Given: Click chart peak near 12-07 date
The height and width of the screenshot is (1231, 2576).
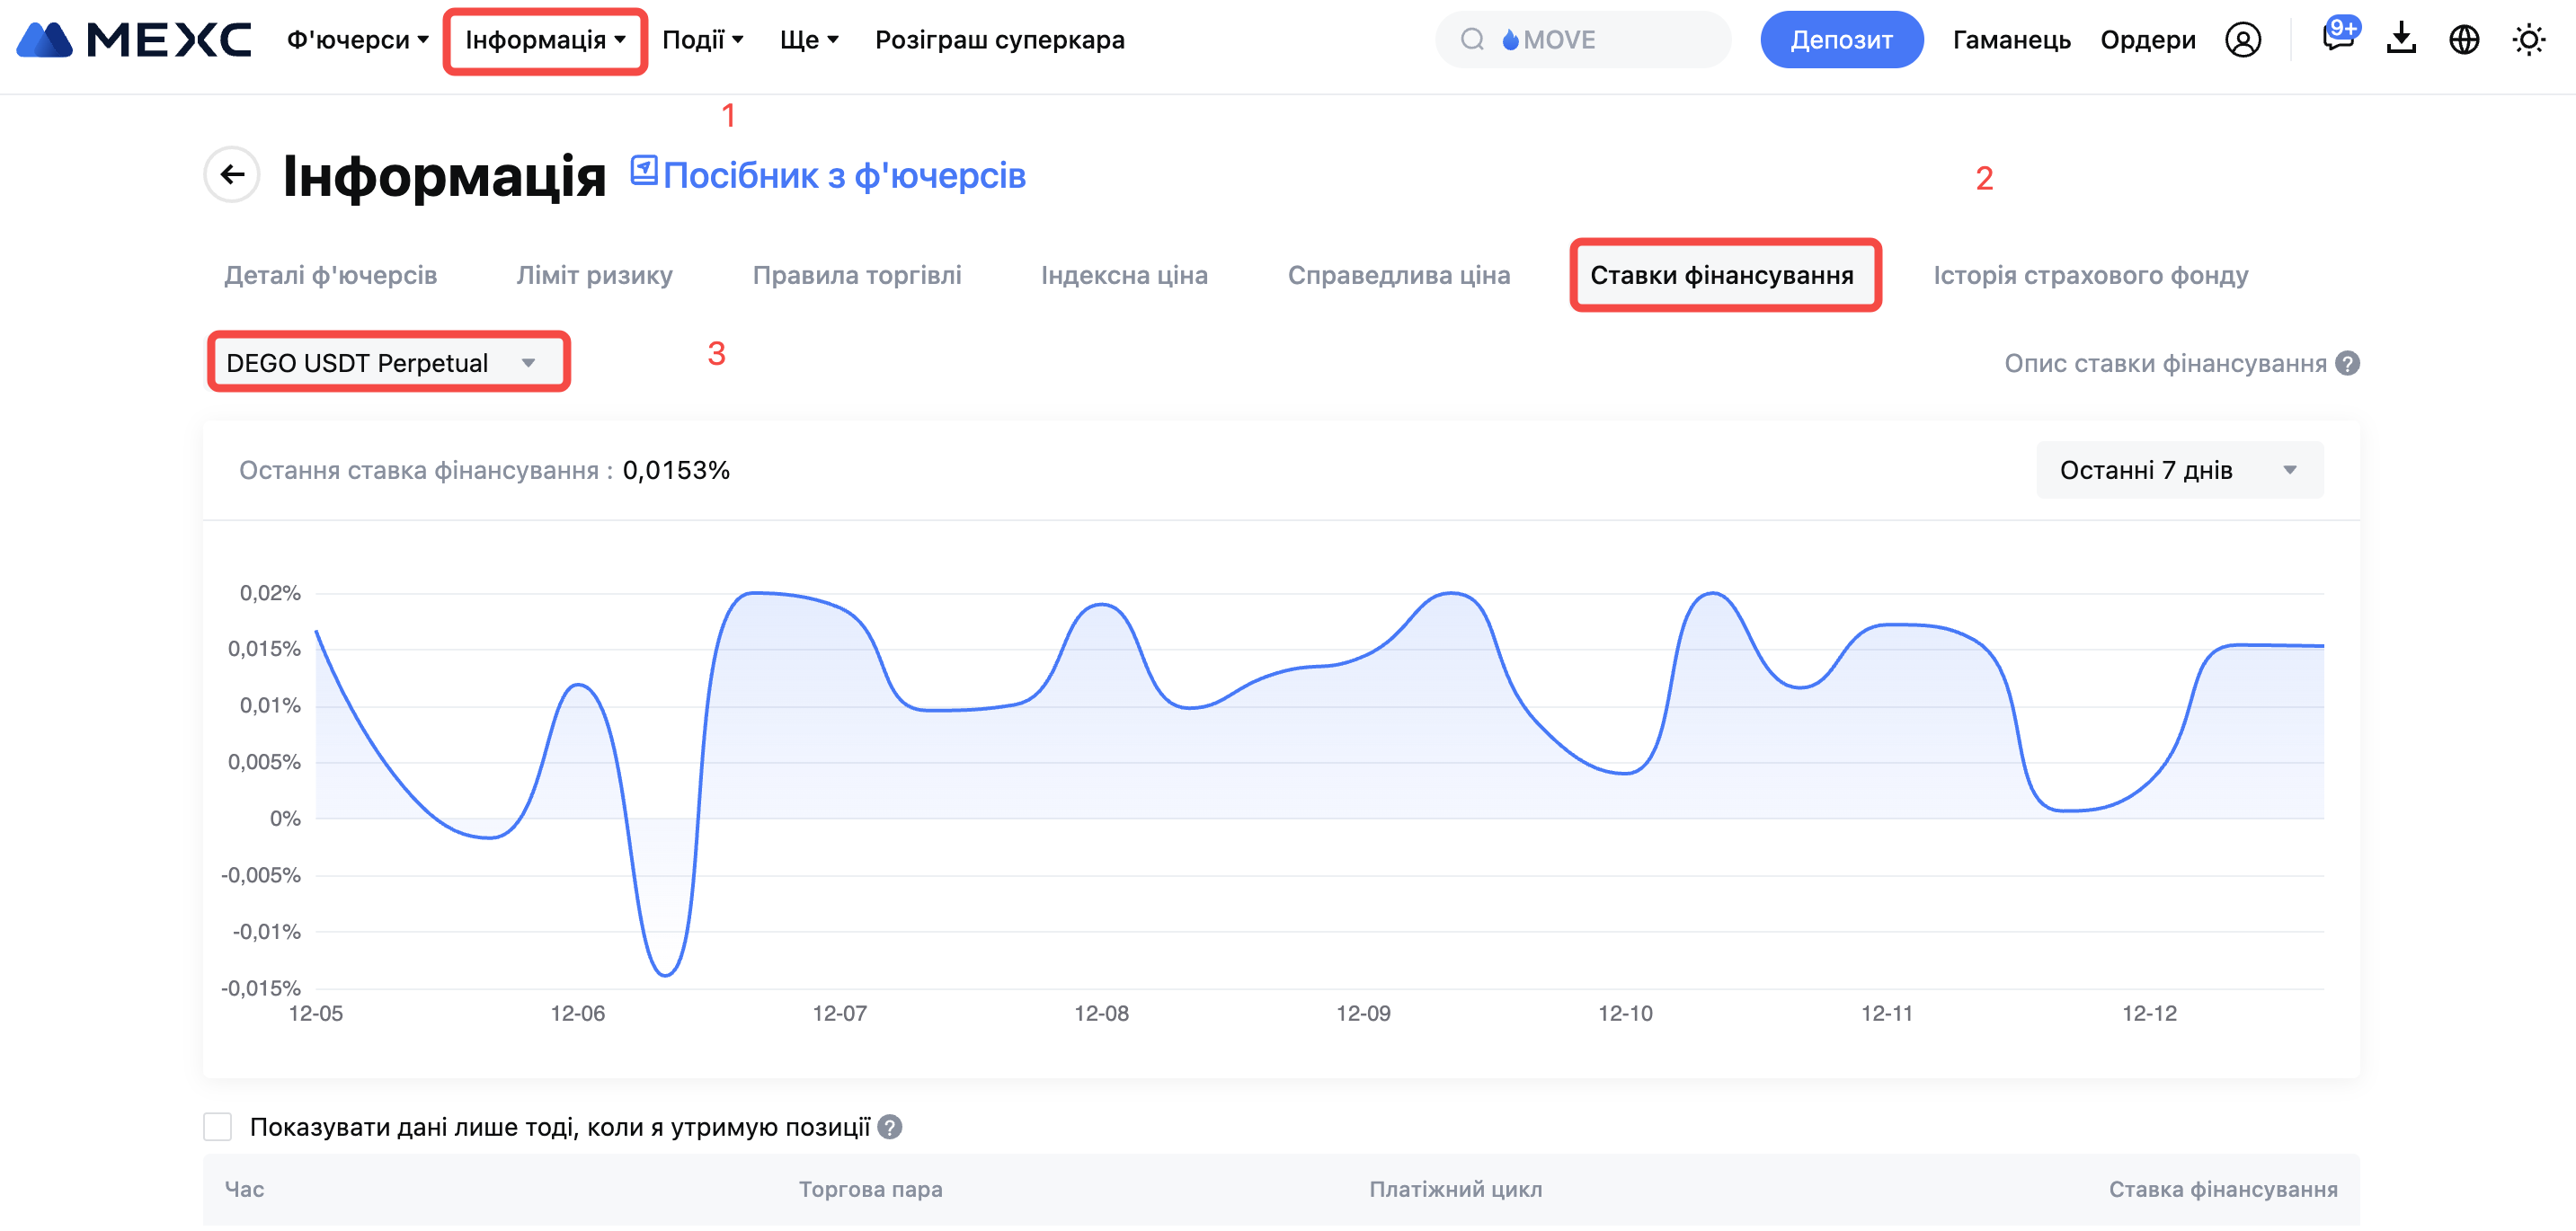Looking at the screenshot, I should [x=756, y=594].
